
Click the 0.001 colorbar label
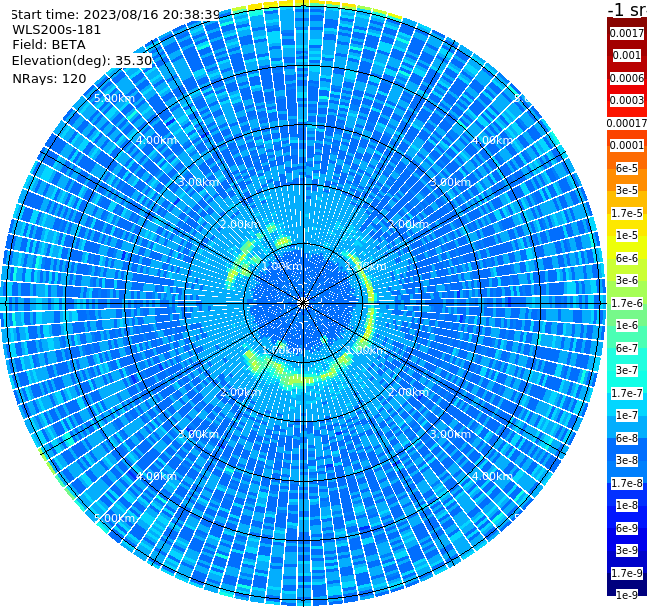tap(627, 55)
